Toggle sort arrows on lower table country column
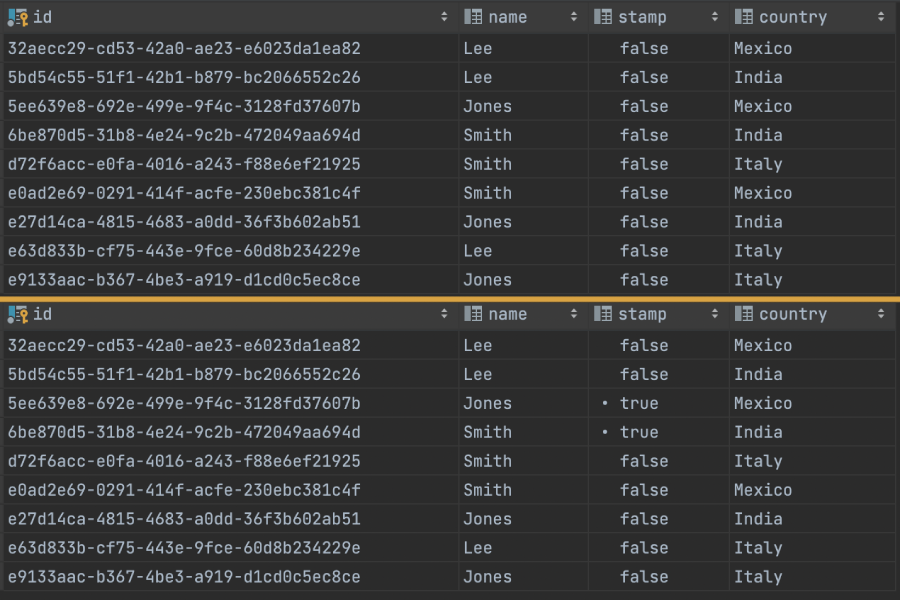Image resolution: width=900 pixels, height=600 pixels. [881, 314]
